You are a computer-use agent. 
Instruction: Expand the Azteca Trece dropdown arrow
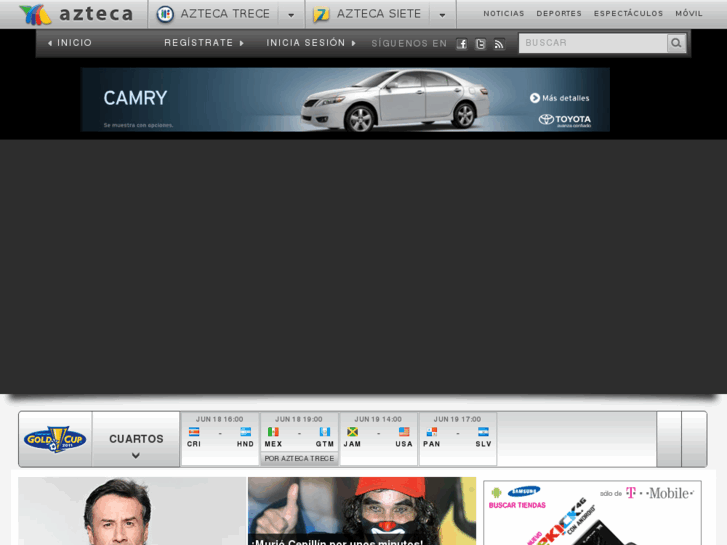(x=291, y=15)
